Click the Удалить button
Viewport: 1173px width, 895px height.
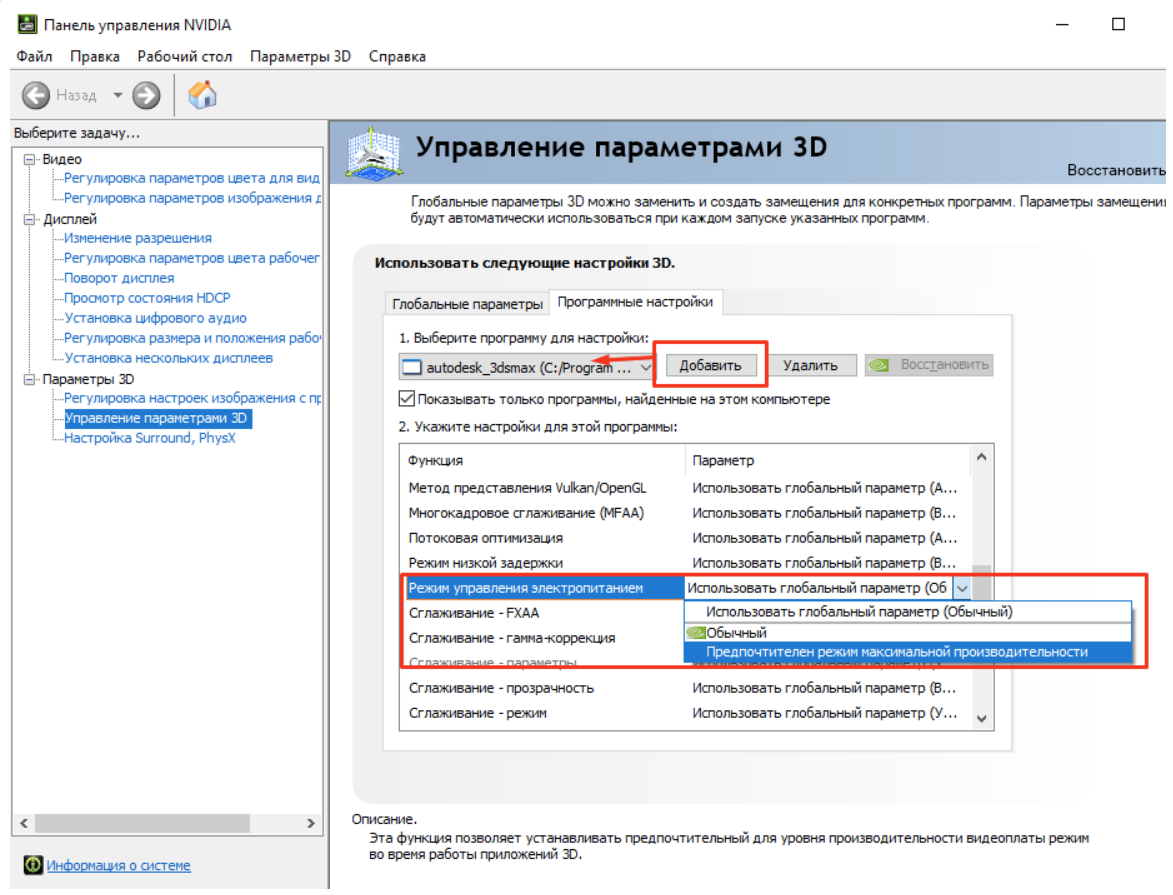point(810,365)
